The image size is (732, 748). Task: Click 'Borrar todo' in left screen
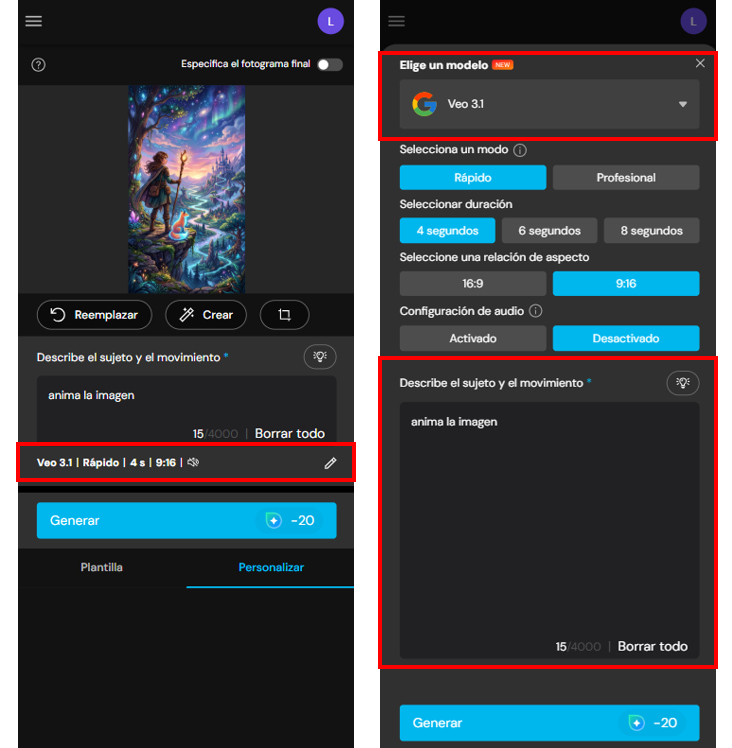(290, 433)
